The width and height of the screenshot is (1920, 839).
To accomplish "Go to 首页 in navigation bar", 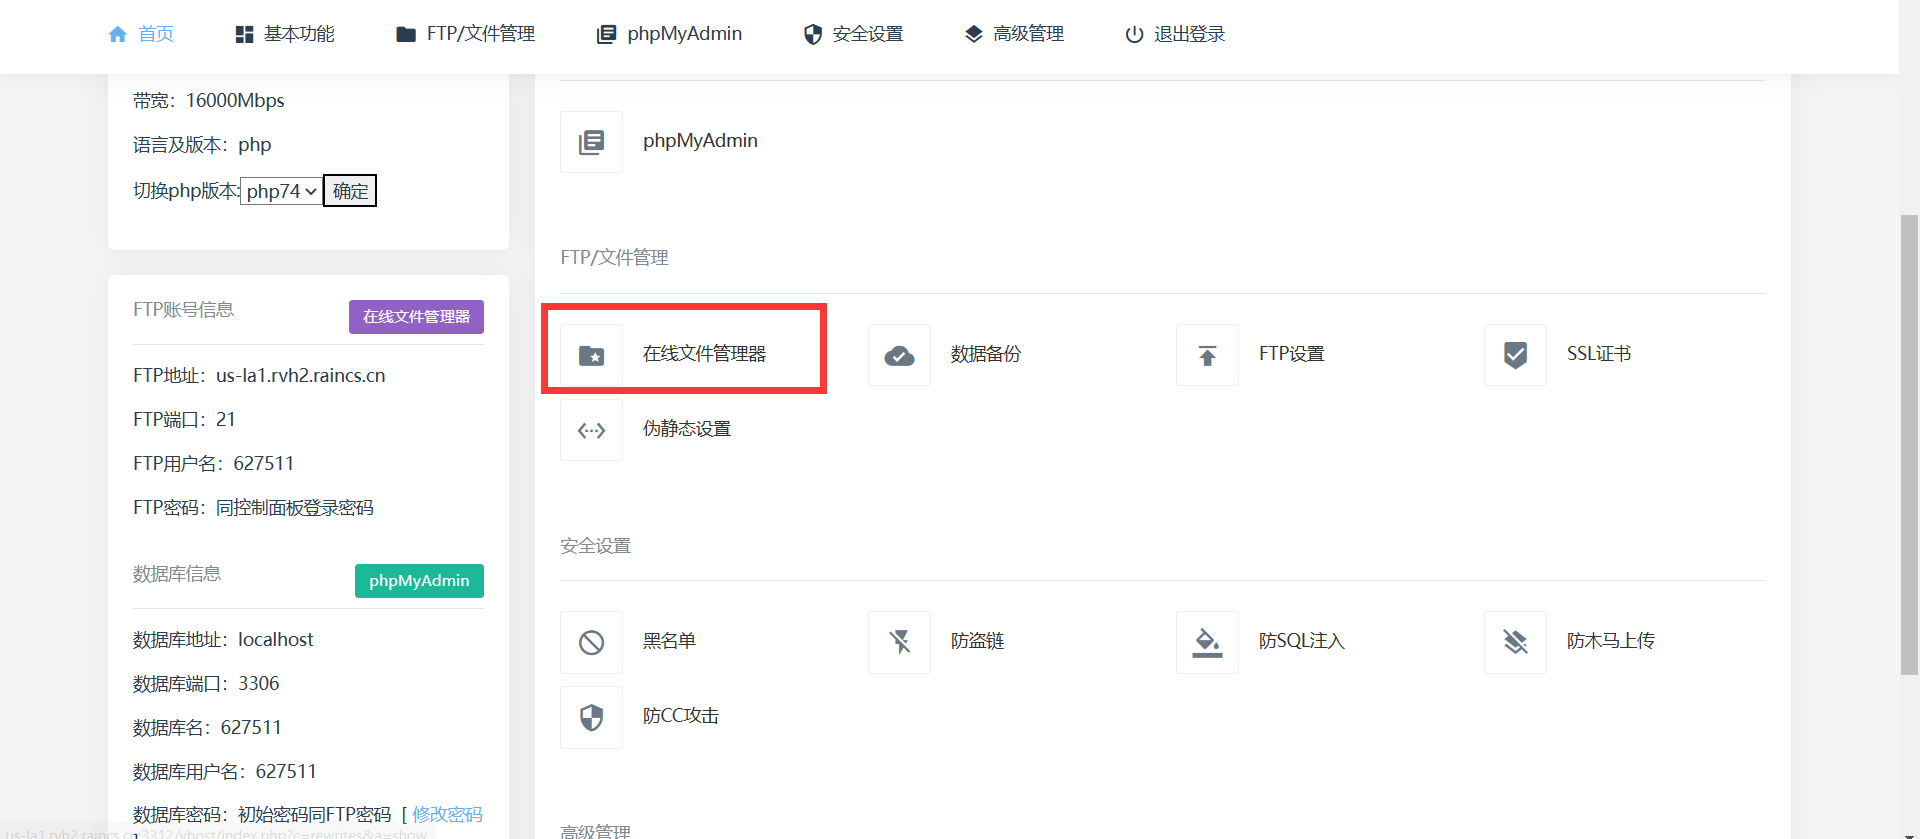I will pyautogui.click(x=141, y=34).
